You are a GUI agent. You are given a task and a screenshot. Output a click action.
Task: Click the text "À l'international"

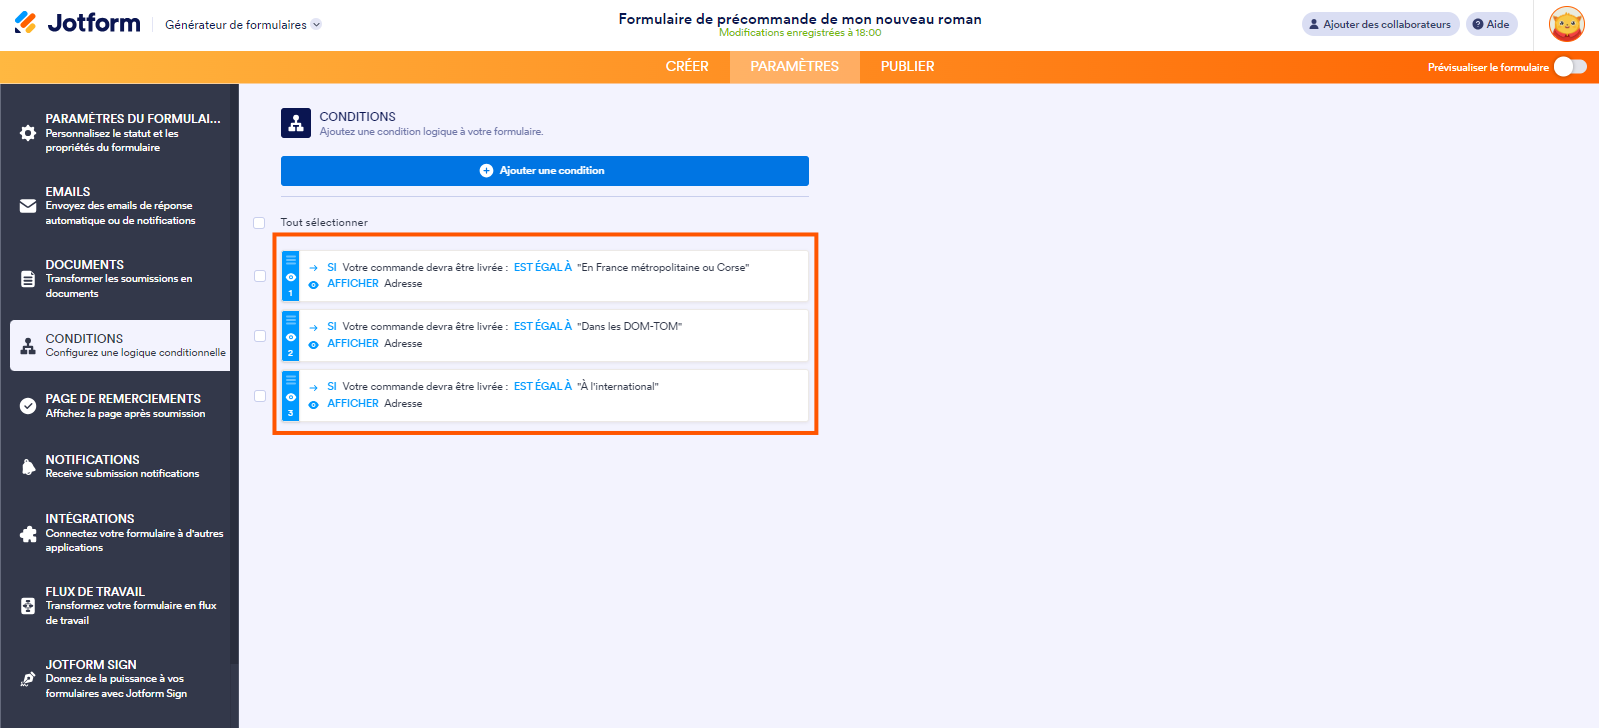(618, 387)
